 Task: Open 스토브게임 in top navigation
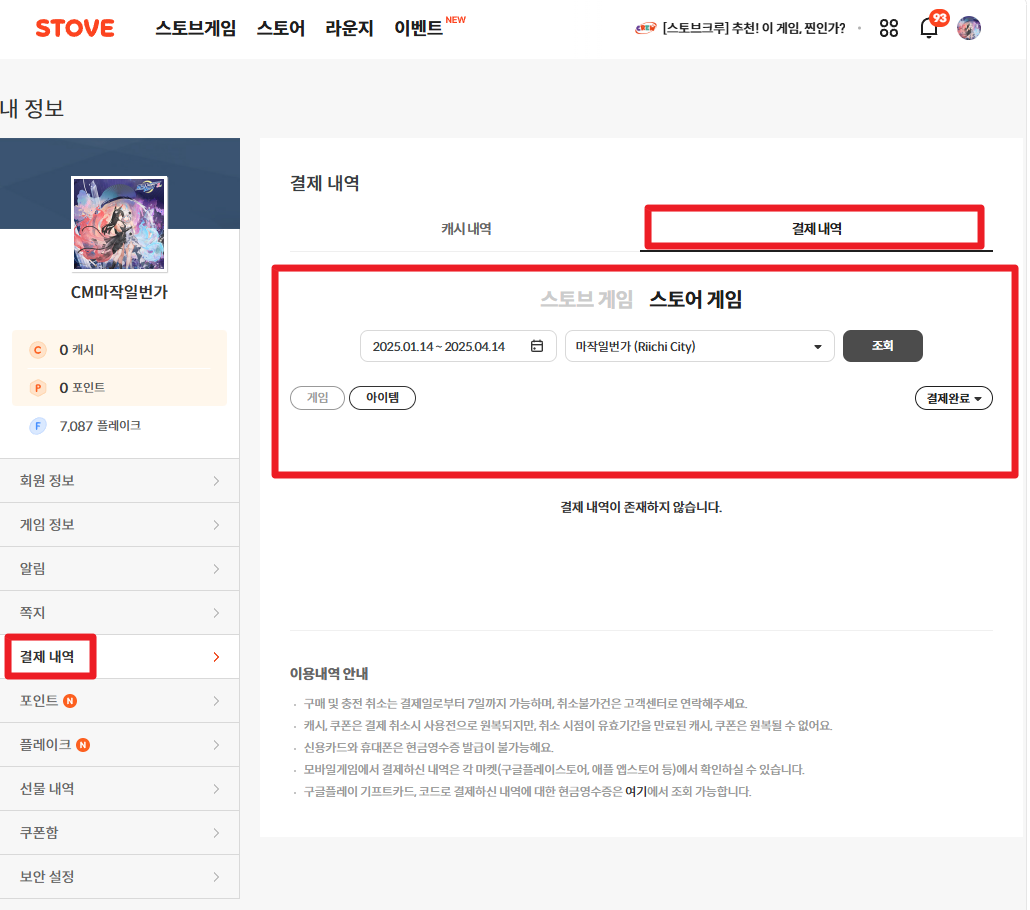point(195,28)
